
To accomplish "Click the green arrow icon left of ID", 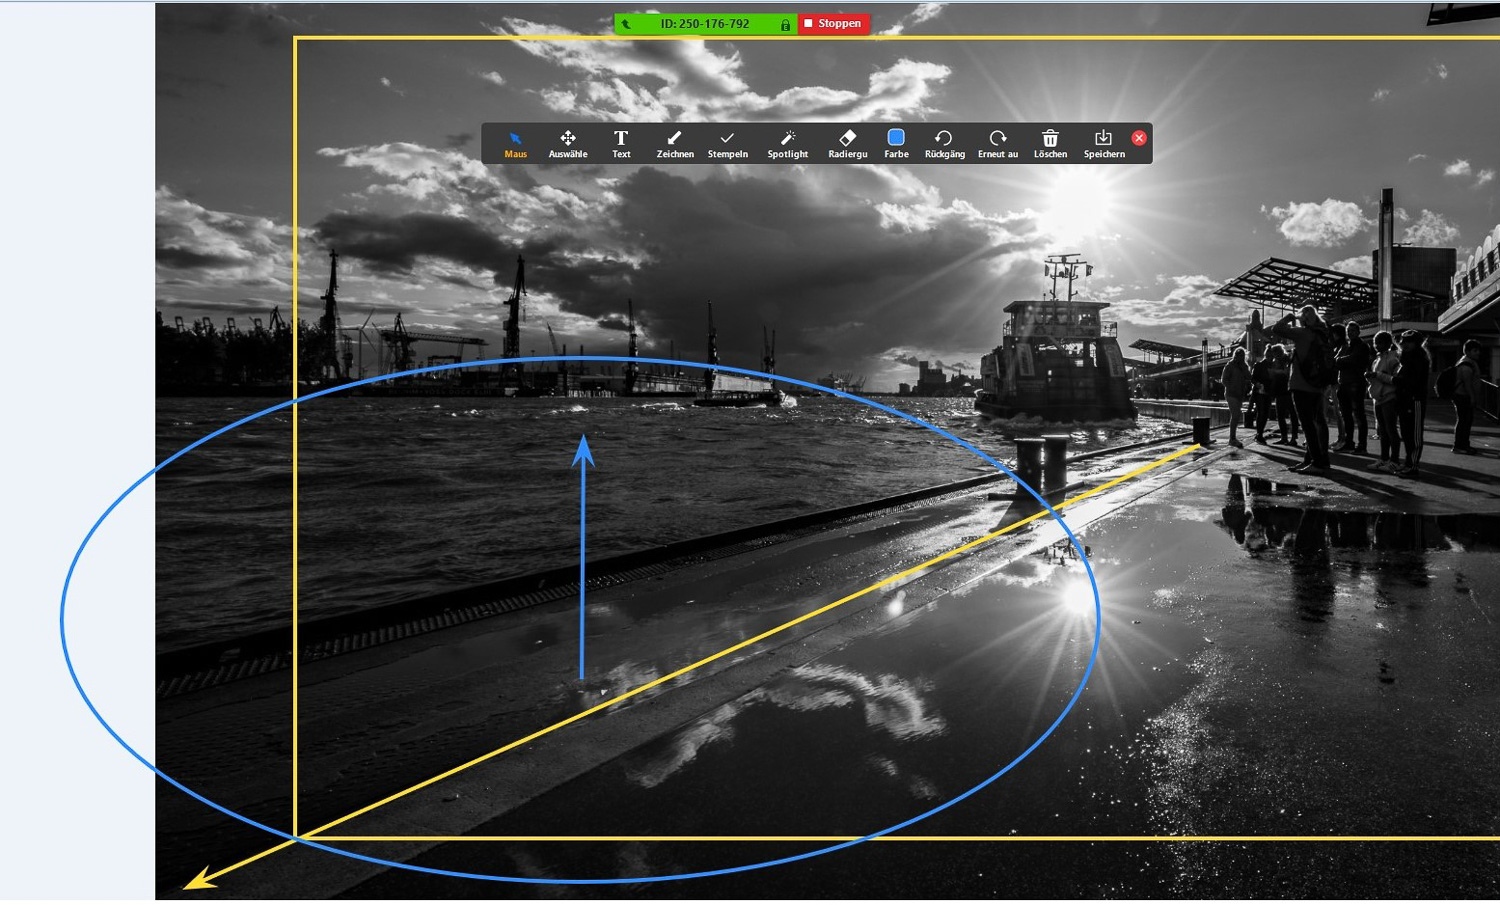I will pos(627,24).
